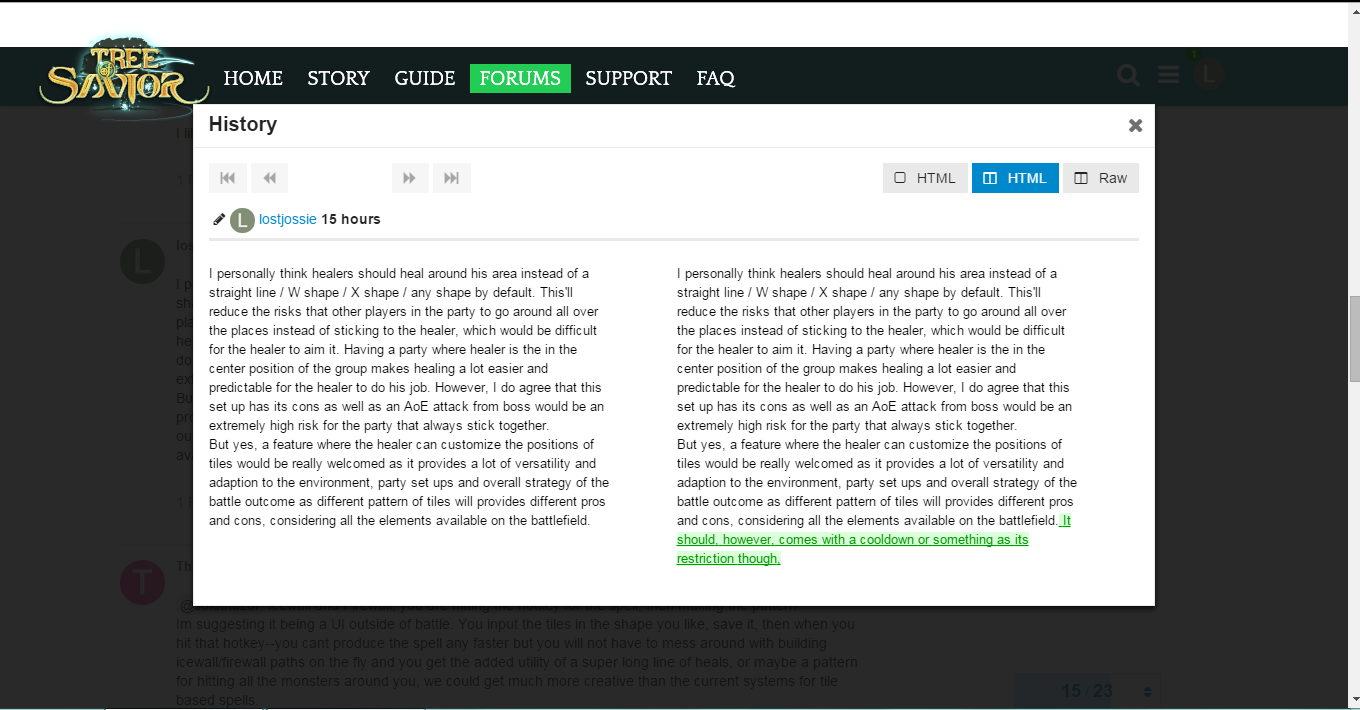Select side-by-side HTML view
Viewport: 1360px width, 710px height.
pyautogui.click(x=1015, y=178)
